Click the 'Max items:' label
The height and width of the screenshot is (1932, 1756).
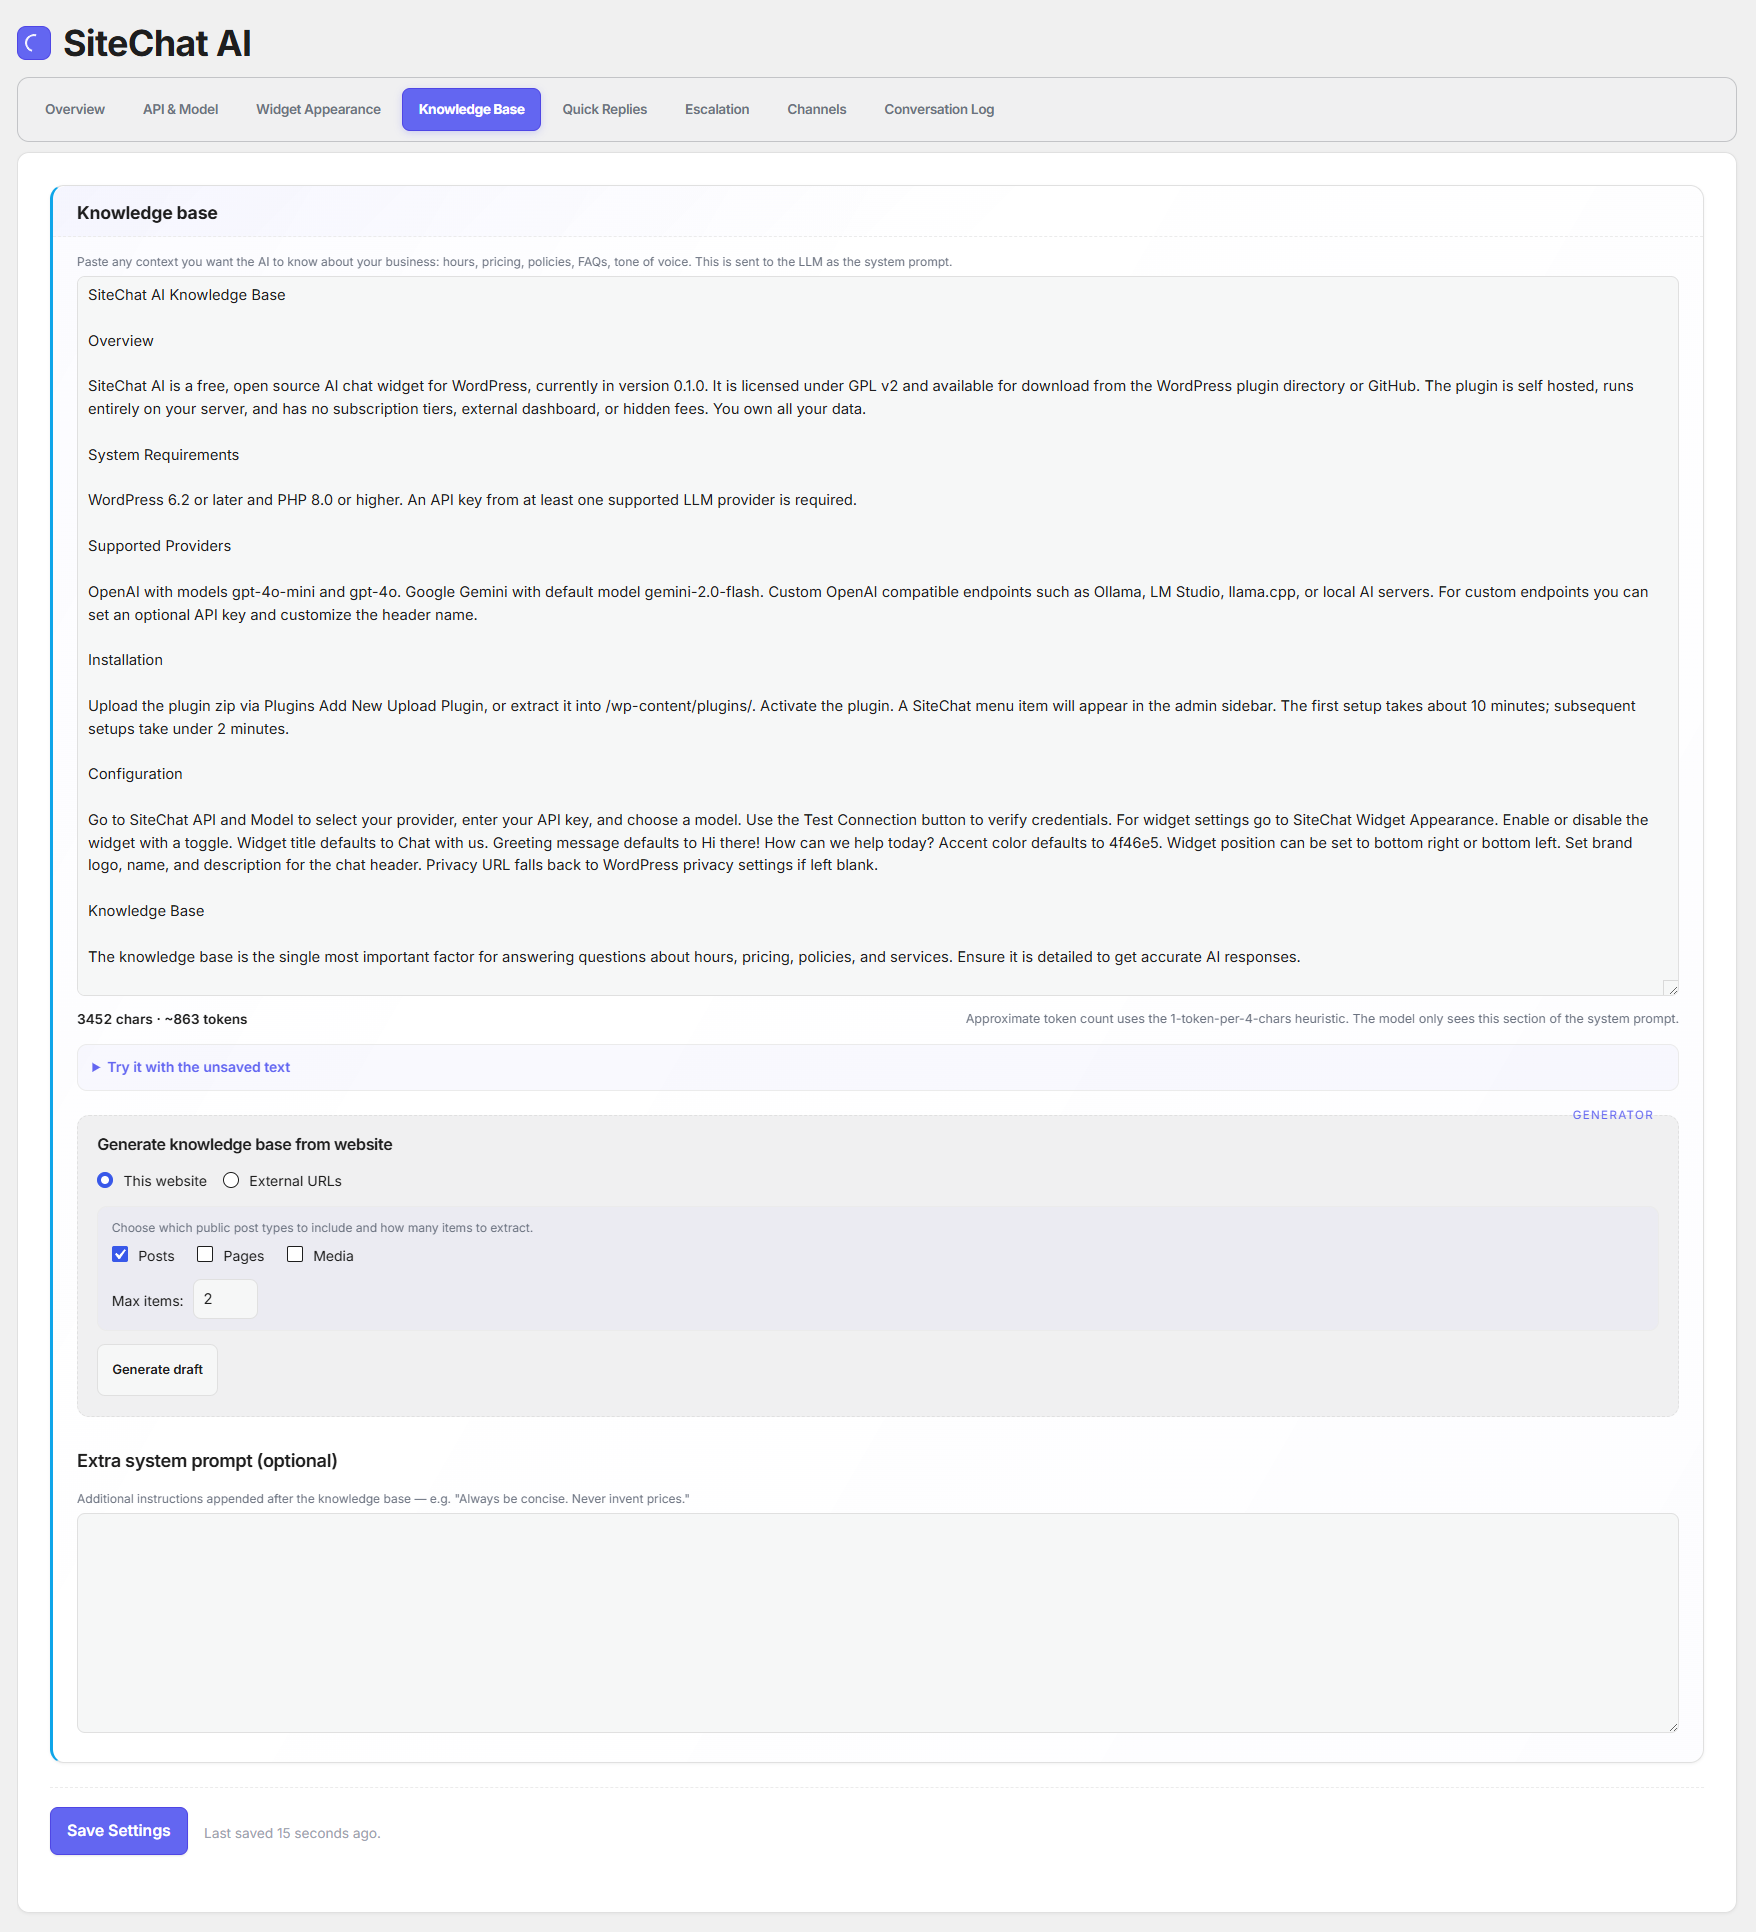tap(148, 1301)
